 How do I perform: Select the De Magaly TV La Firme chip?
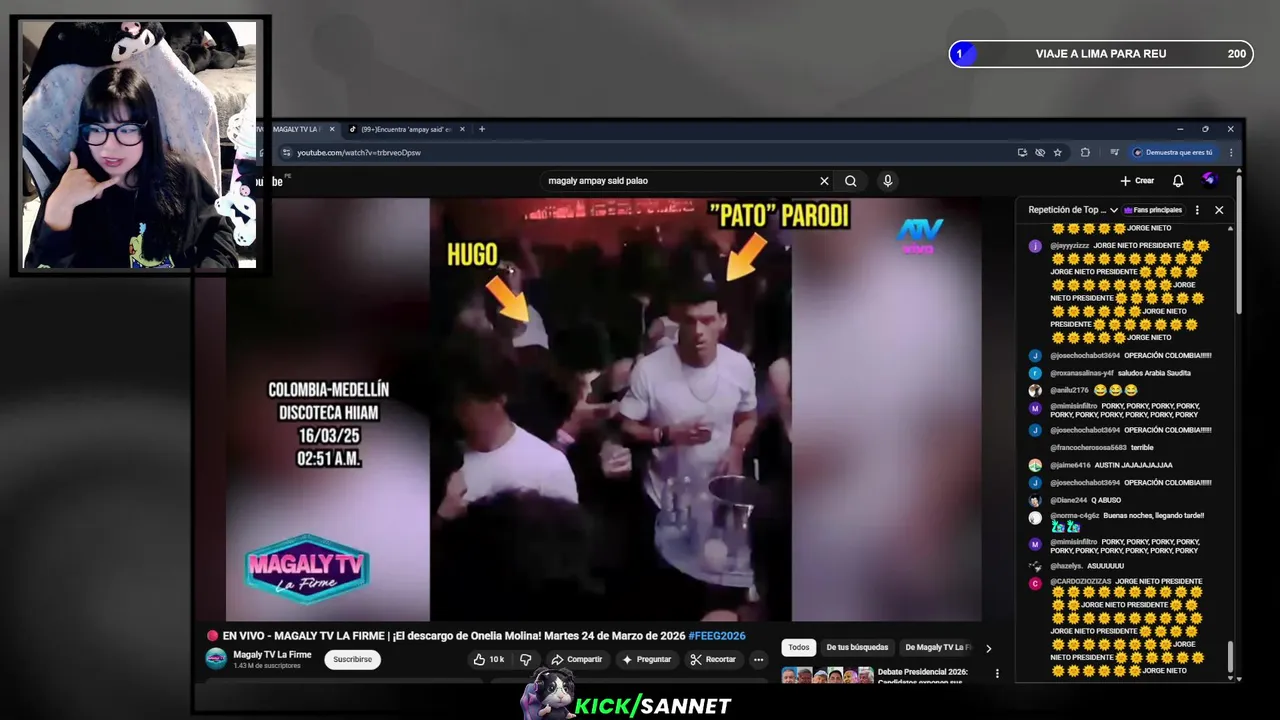click(x=939, y=648)
